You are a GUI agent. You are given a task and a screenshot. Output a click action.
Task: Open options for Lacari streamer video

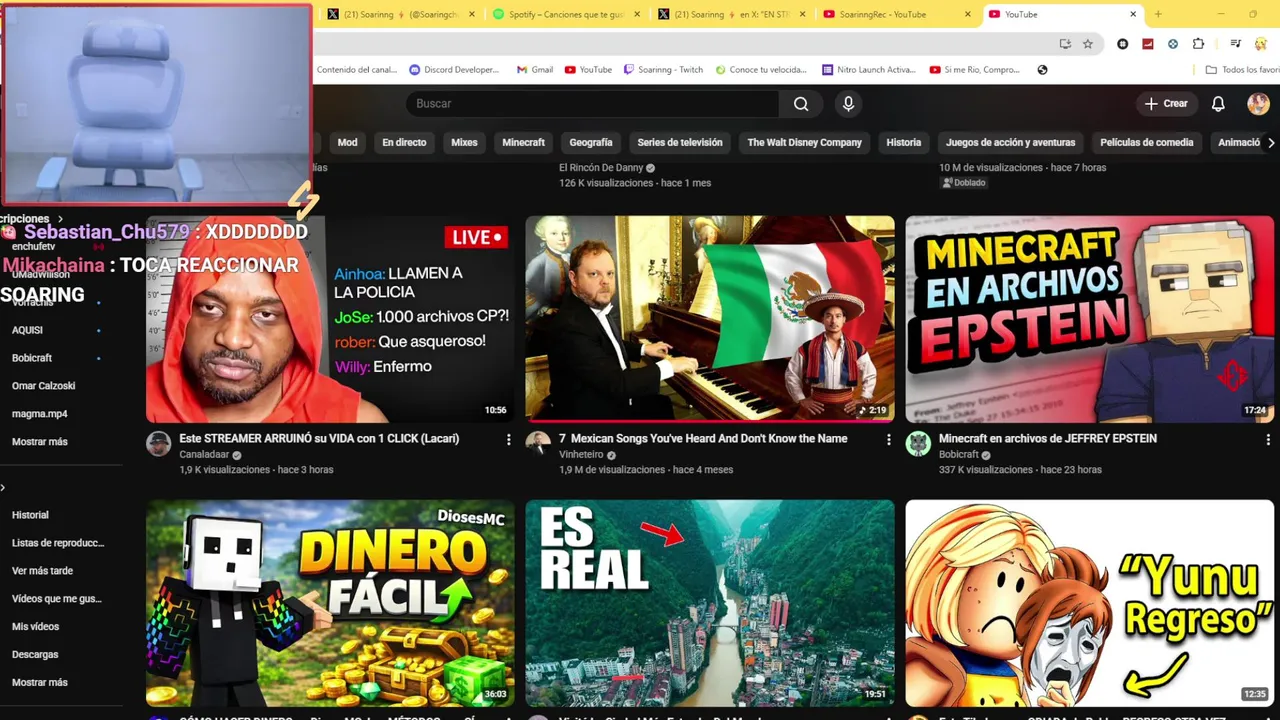click(508, 439)
